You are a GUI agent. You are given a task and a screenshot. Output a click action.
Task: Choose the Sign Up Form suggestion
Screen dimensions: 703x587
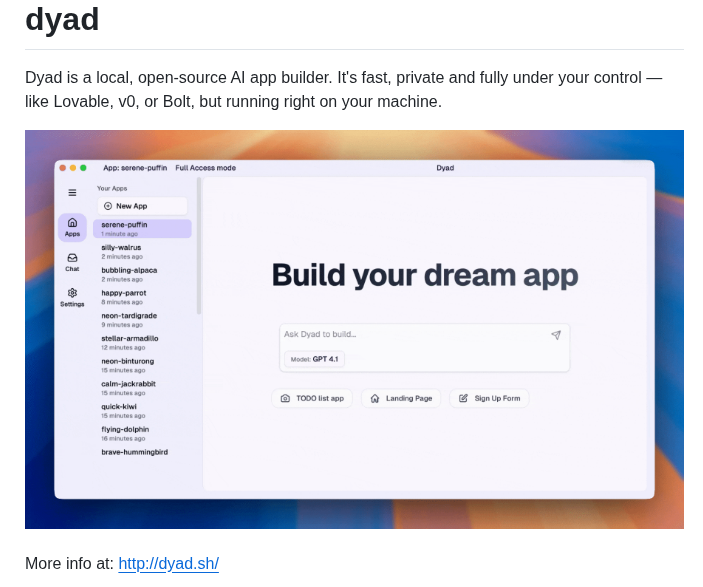(x=489, y=398)
